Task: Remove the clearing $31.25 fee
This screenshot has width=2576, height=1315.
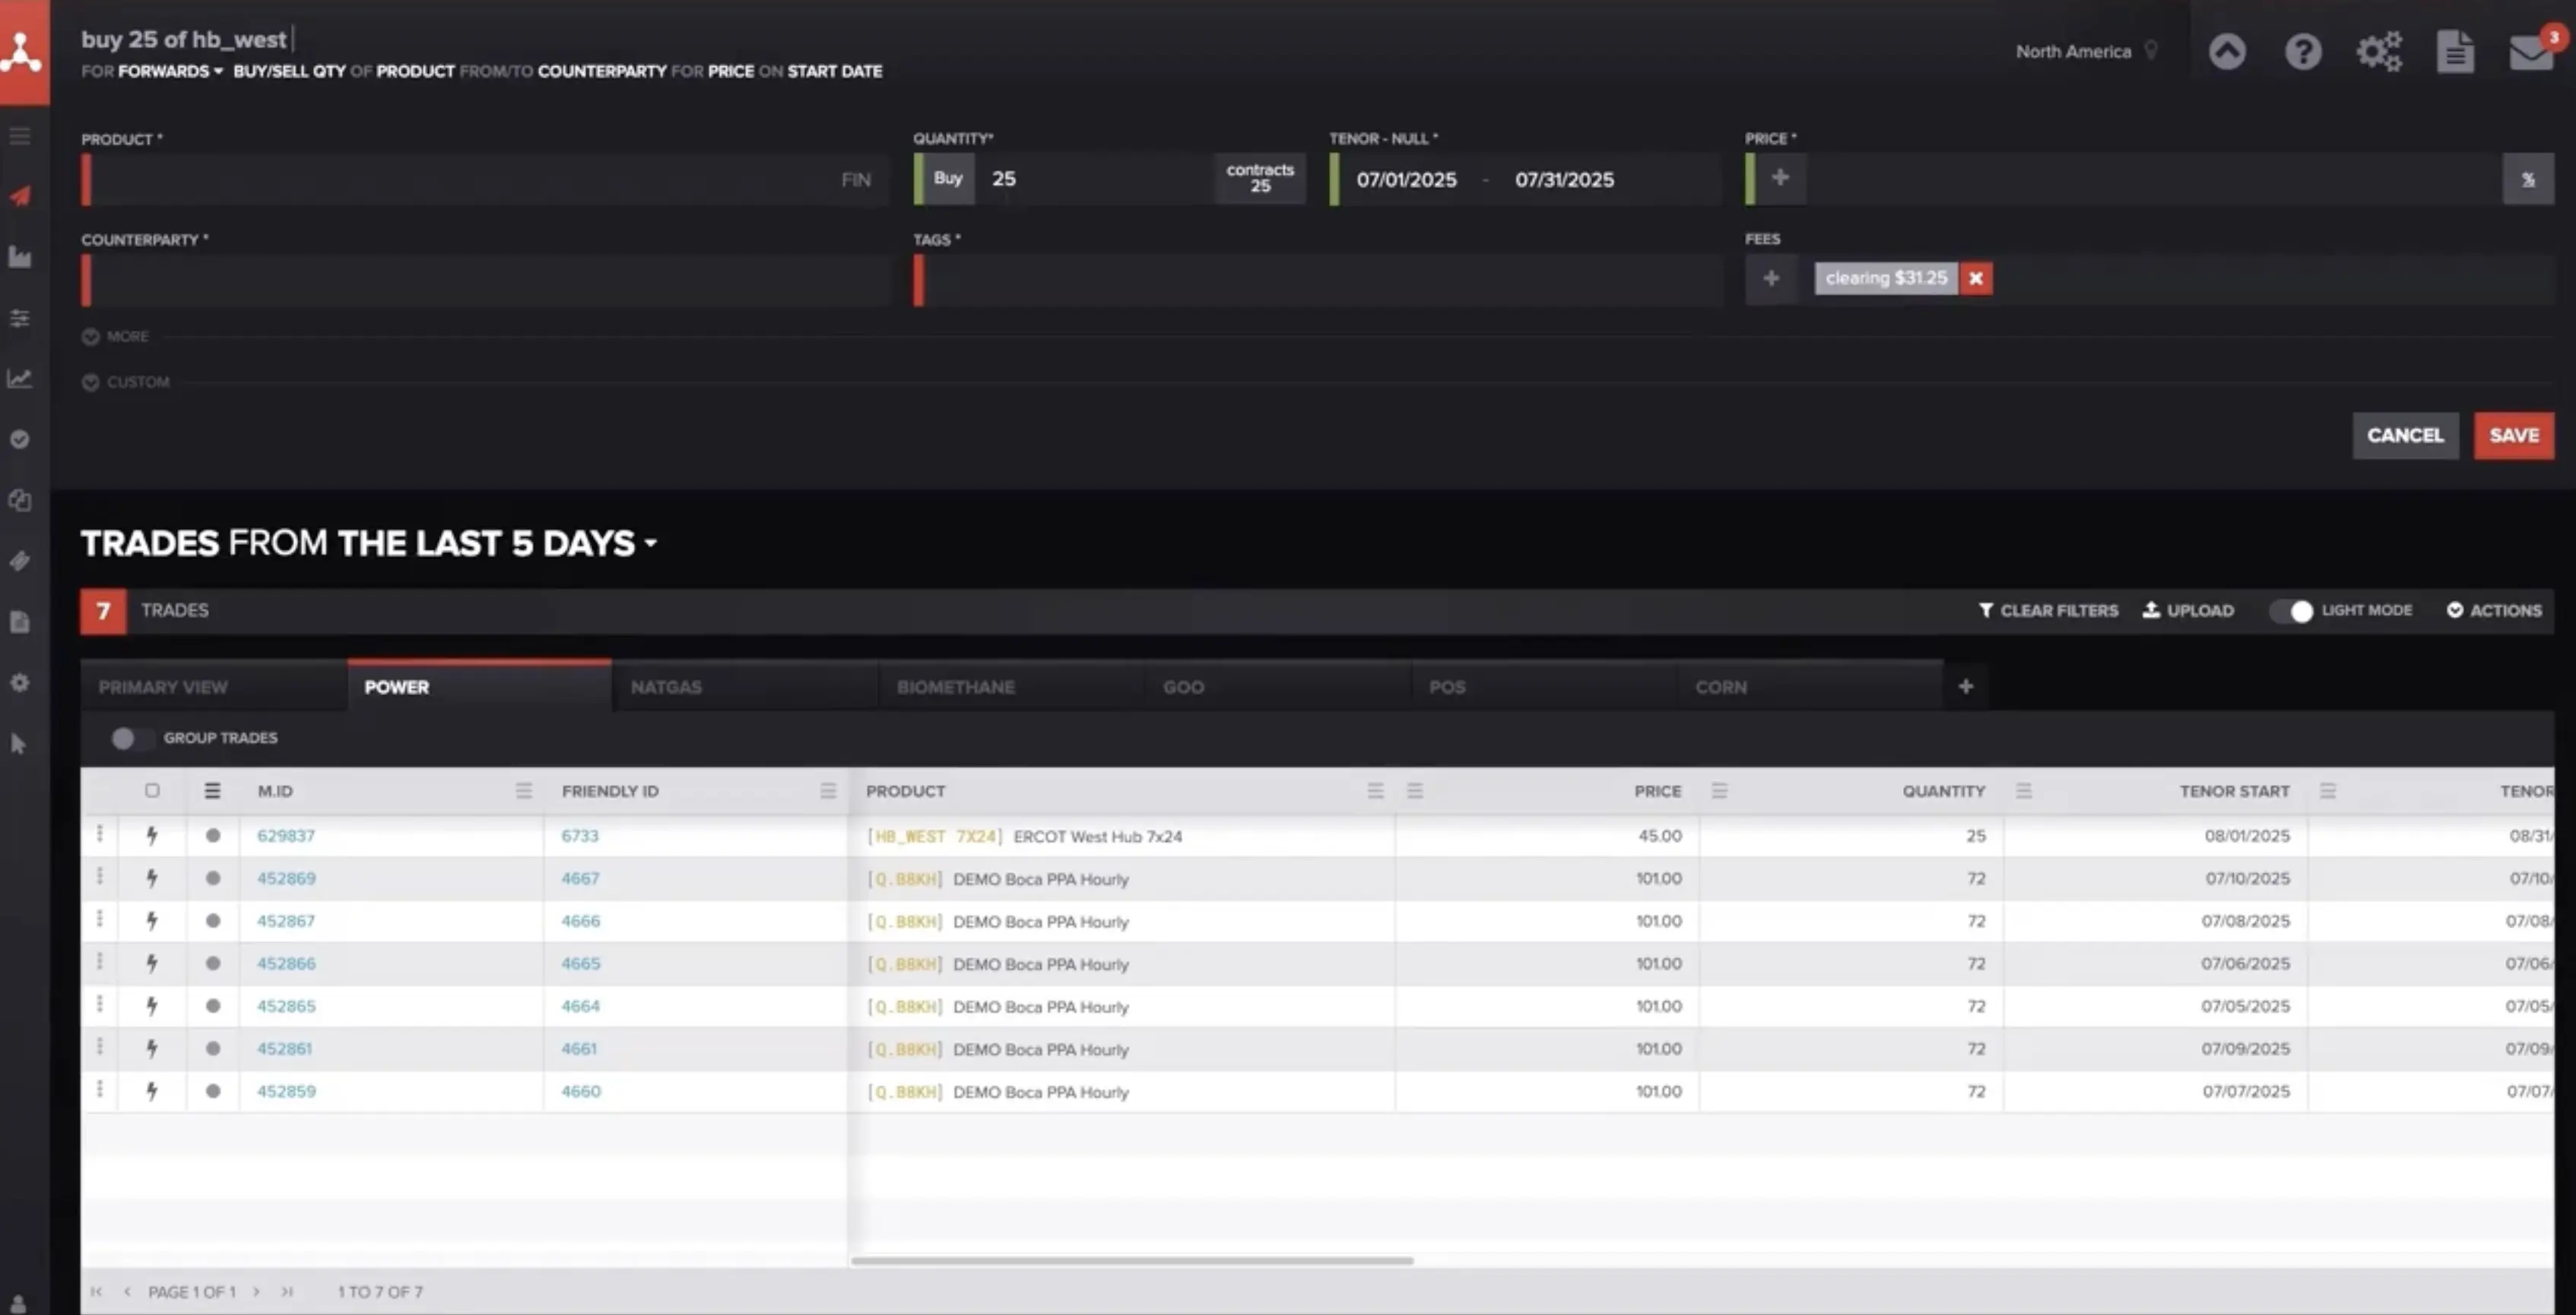Action: (1975, 279)
